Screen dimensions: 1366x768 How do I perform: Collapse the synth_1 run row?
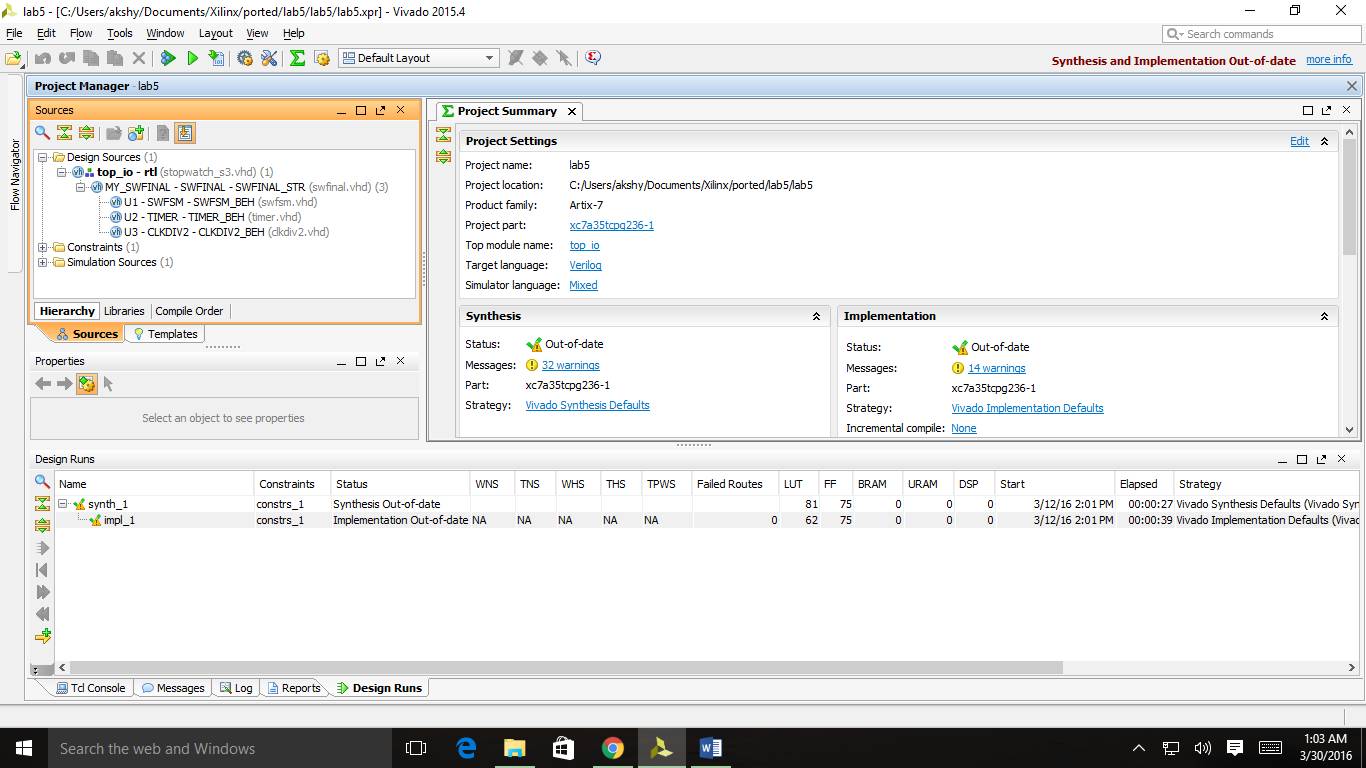tap(63, 504)
